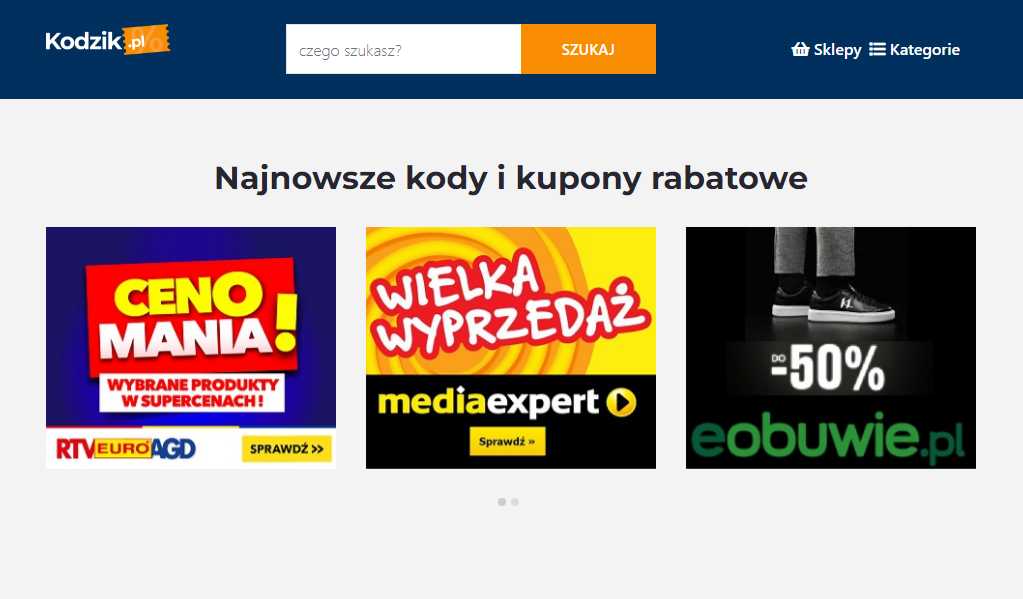Click the yellow play arrow on mediaexpert banner
This screenshot has height=599, width=1023.
click(620, 403)
